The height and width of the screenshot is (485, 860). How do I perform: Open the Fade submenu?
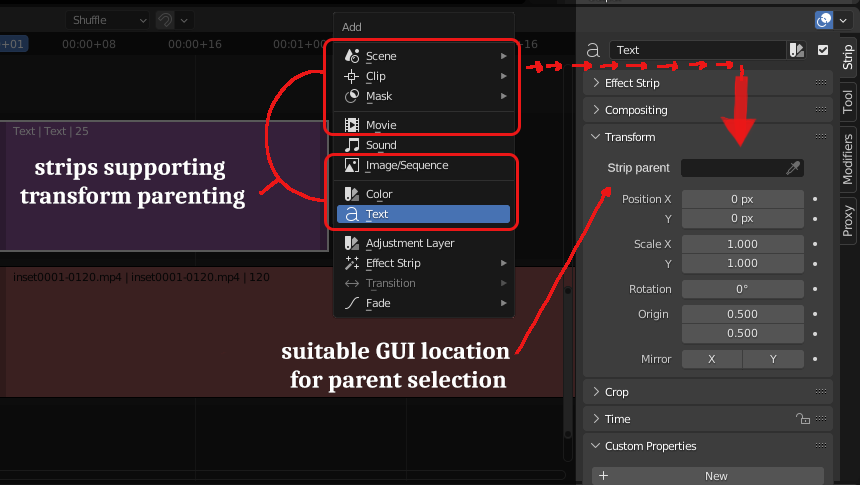pos(423,303)
